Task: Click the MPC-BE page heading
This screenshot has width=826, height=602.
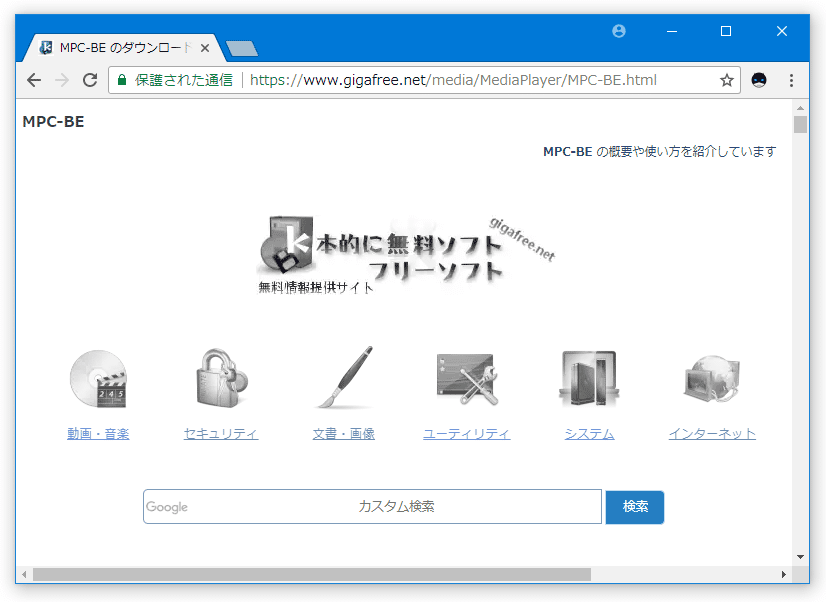Action: click(x=53, y=122)
